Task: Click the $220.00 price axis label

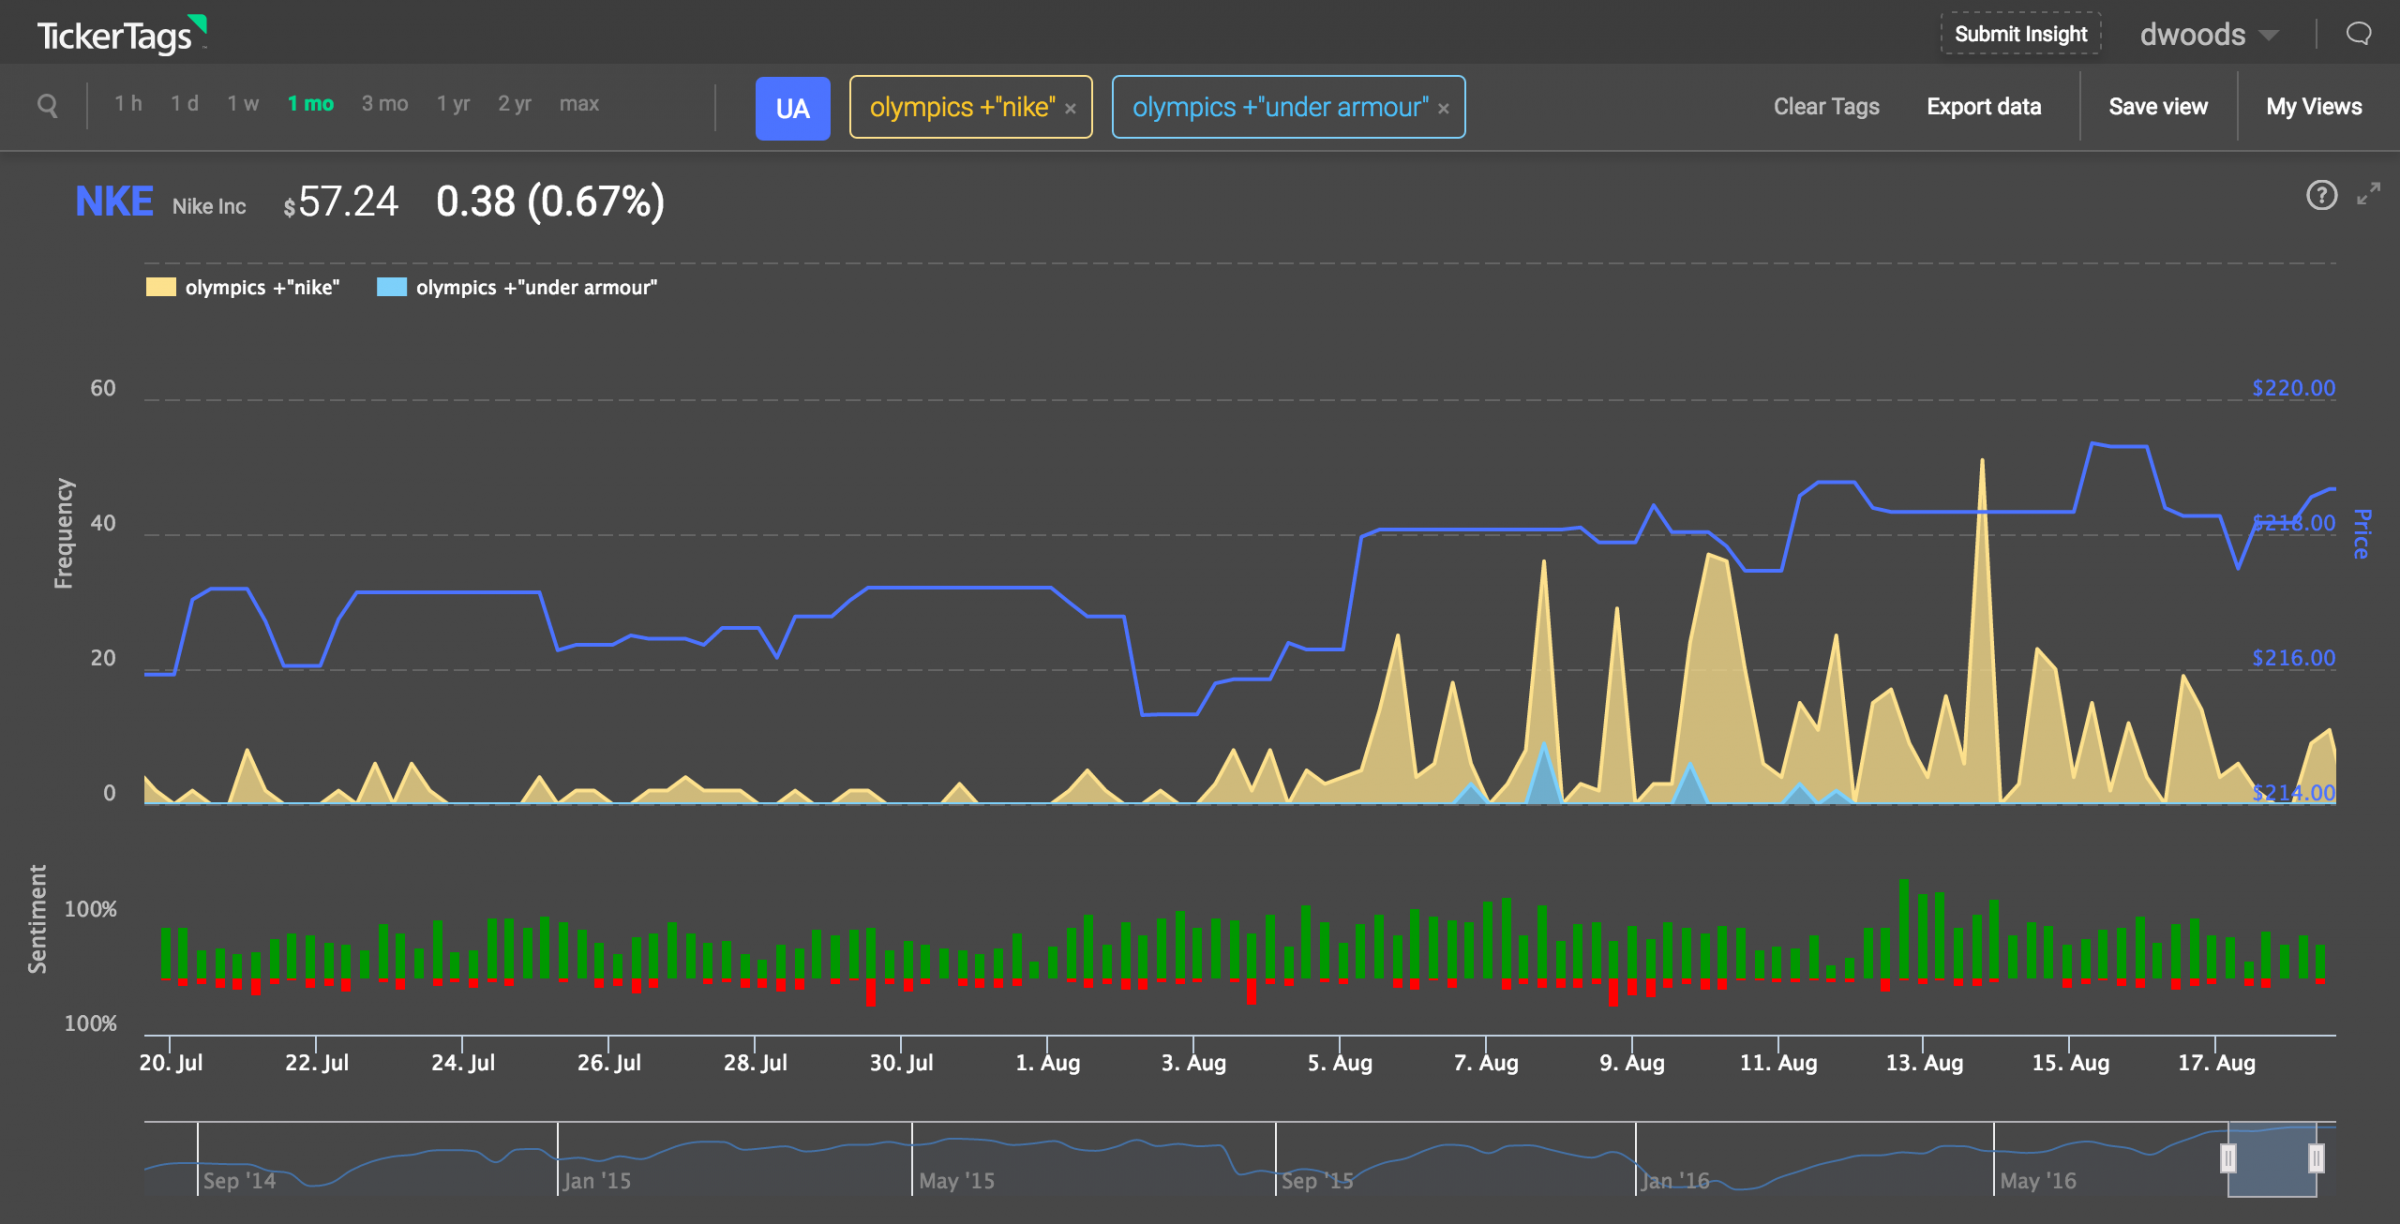Action: point(2294,388)
